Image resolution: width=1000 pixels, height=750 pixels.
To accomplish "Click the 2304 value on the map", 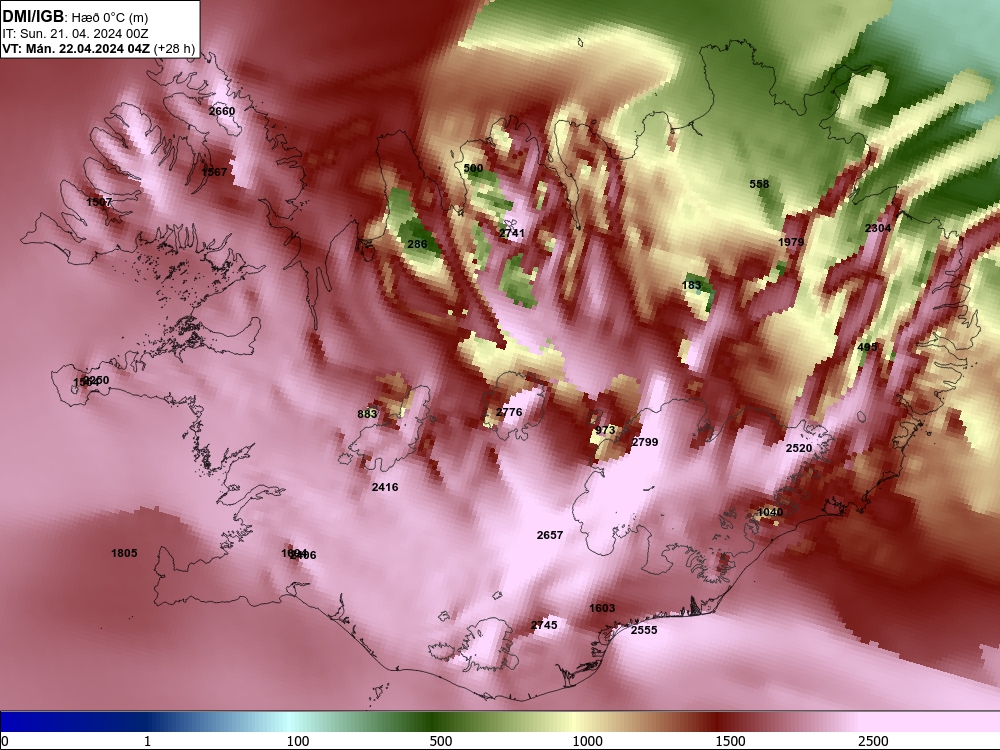I will 878,228.
